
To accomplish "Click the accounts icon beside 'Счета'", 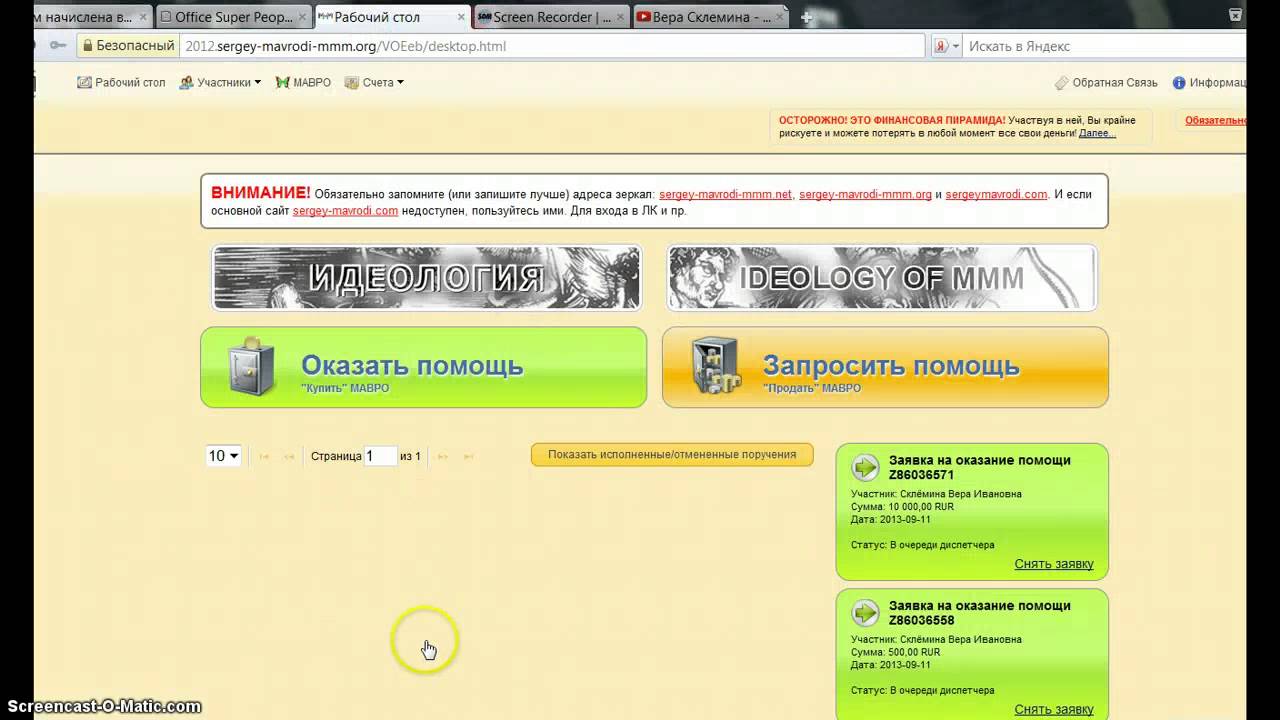I will (x=352, y=83).
